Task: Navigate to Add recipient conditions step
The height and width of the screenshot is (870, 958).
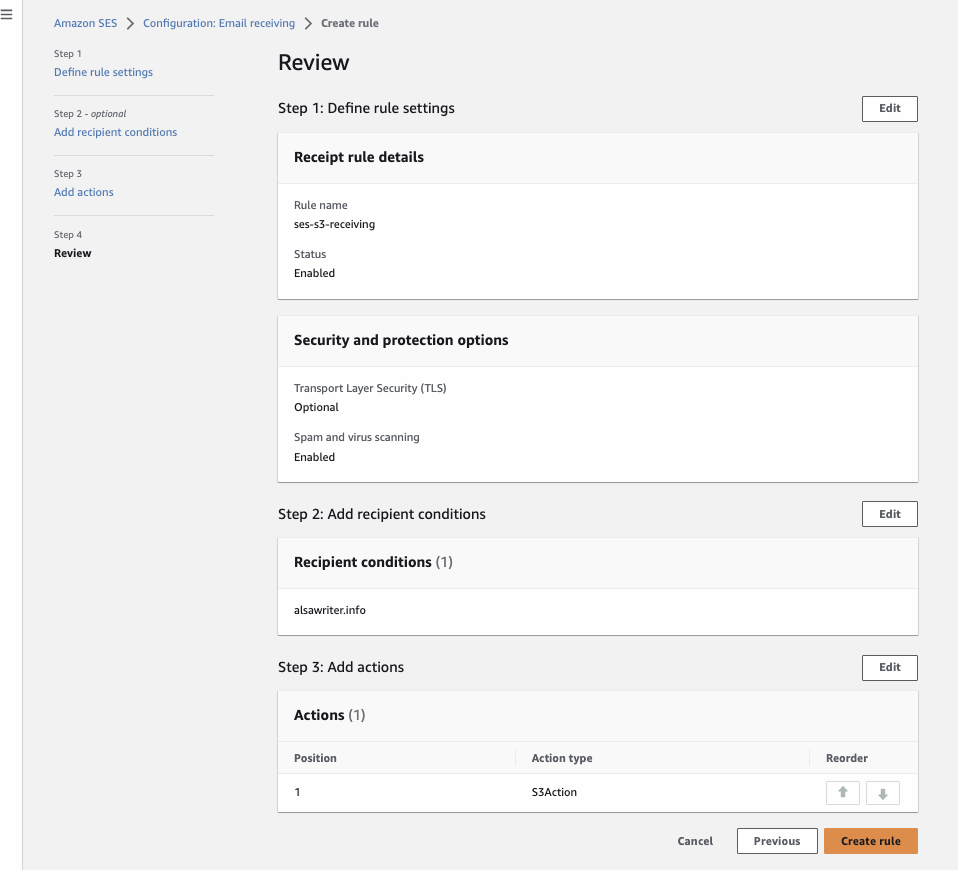Action: point(115,132)
